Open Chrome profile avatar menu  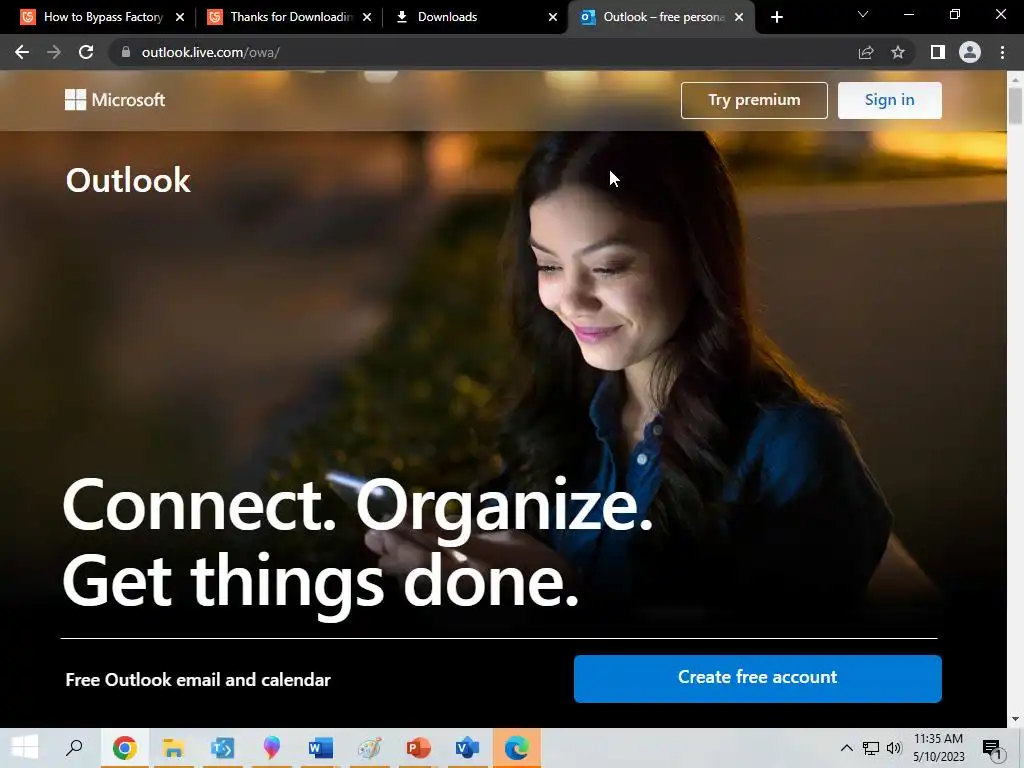[970, 52]
